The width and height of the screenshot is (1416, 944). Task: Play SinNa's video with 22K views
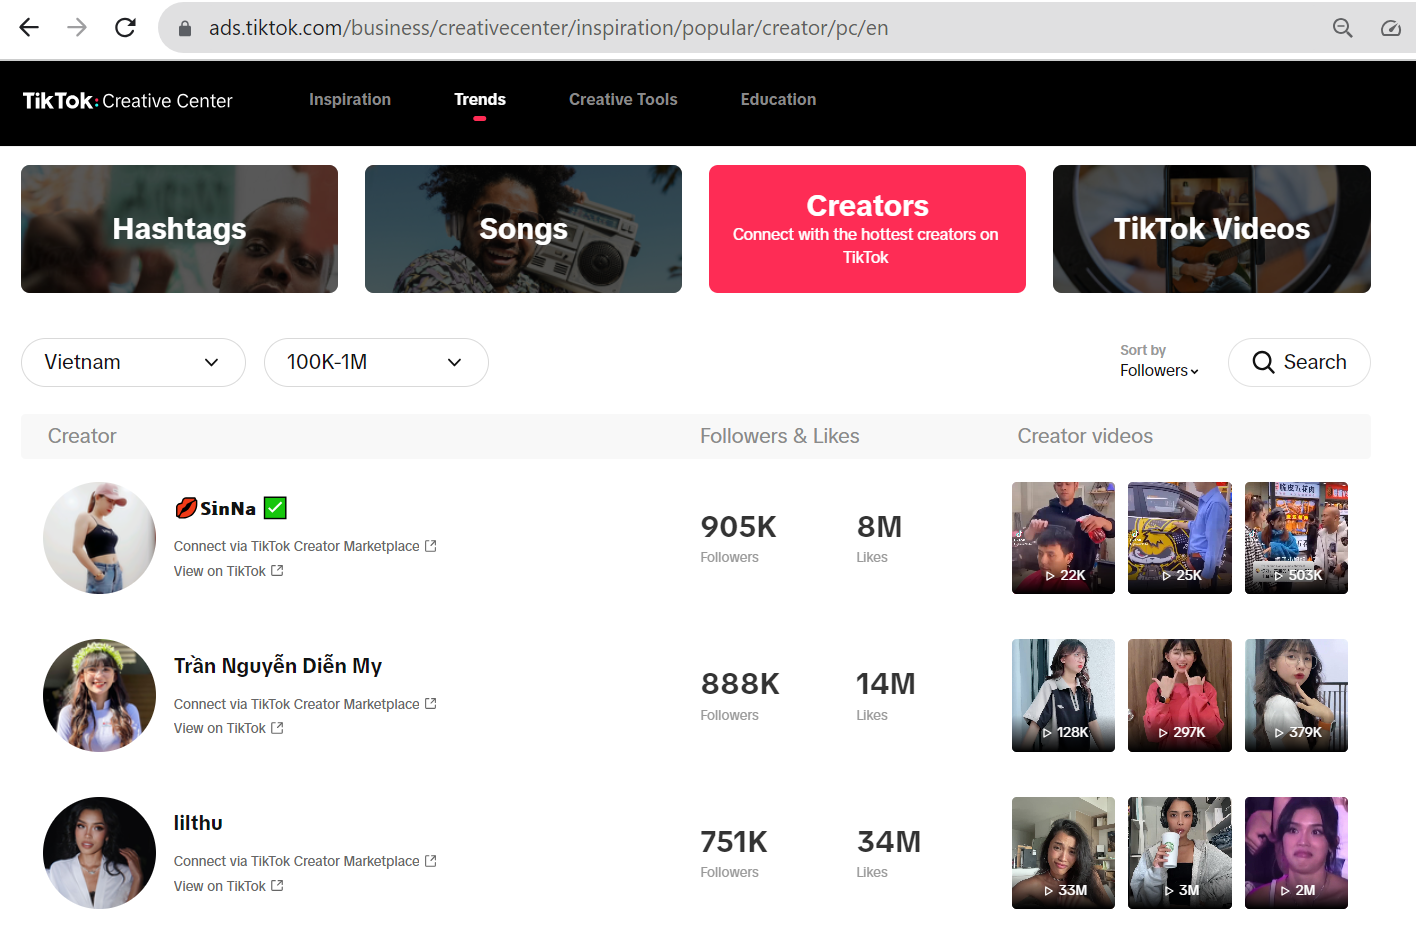pos(1063,538)
